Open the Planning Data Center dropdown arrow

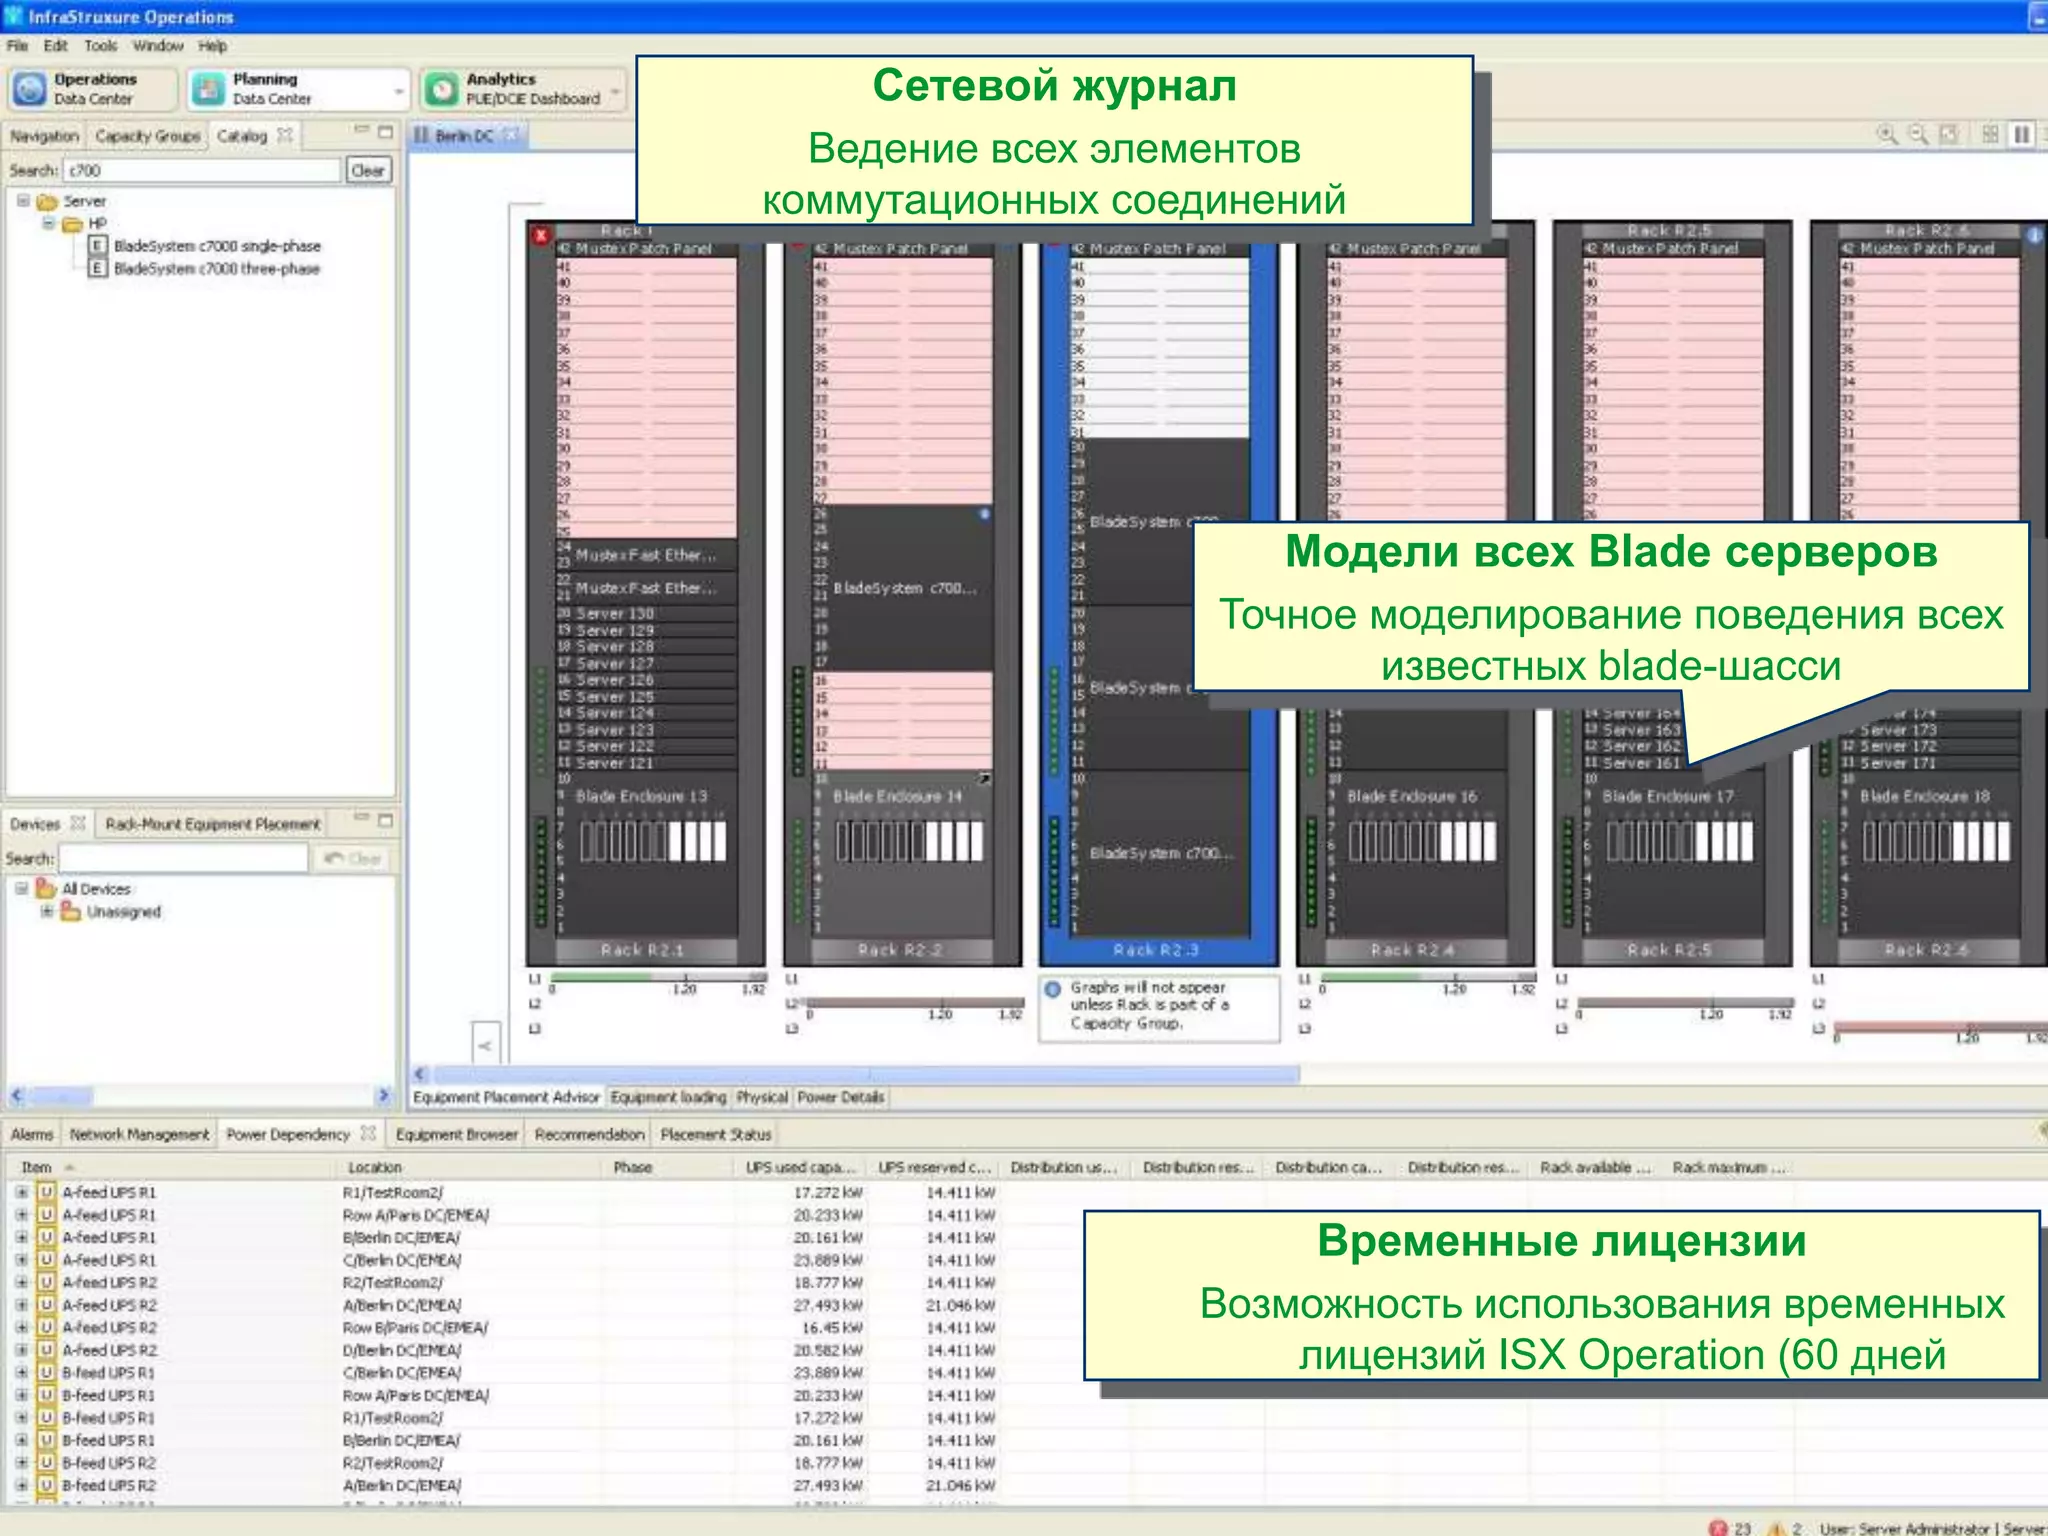(399, 91)
